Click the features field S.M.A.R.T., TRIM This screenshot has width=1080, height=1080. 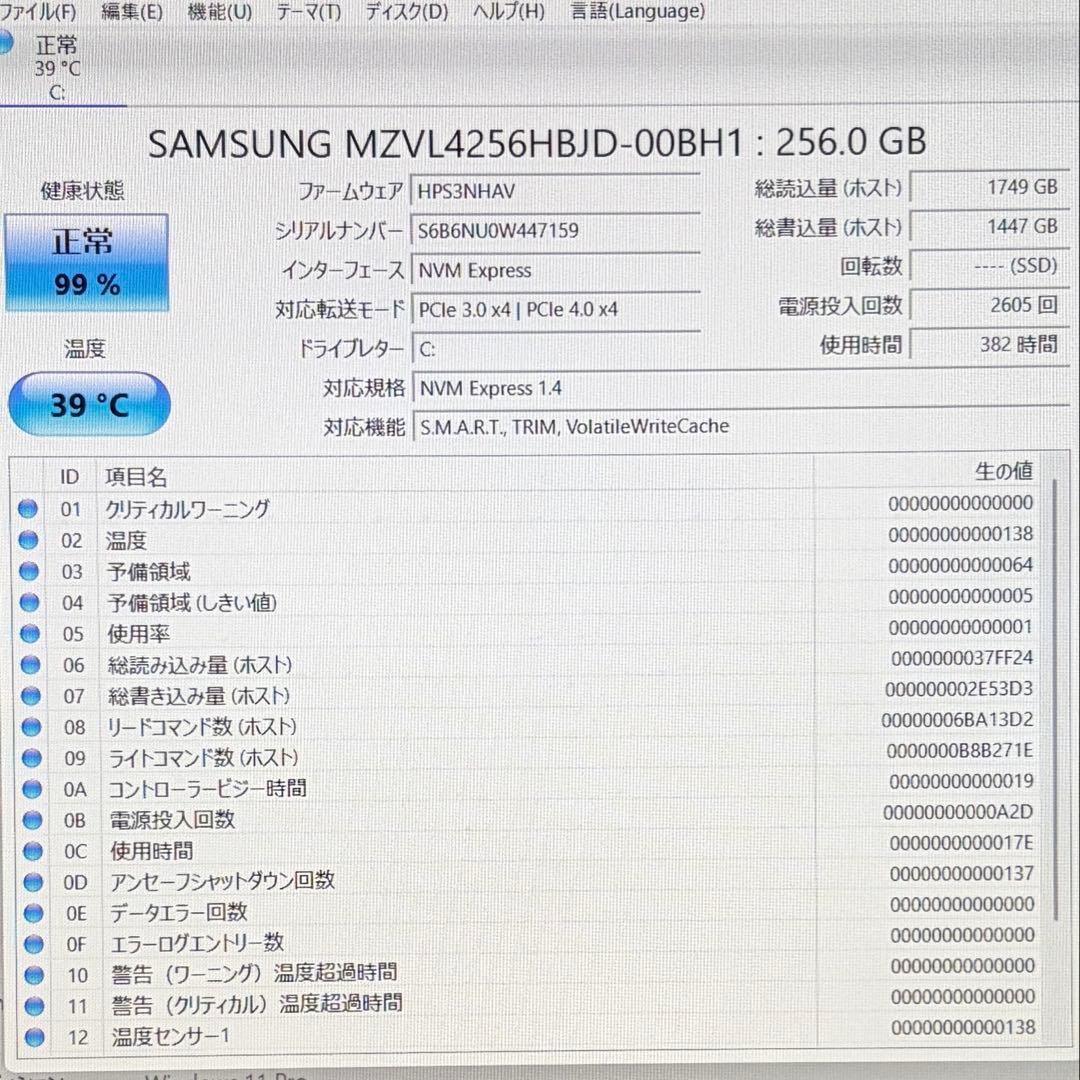pos(740,427)
